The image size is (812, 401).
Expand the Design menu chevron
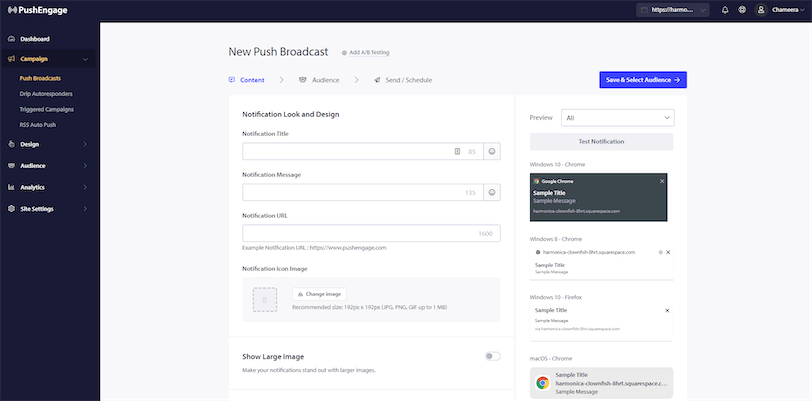tap(85, 145)
